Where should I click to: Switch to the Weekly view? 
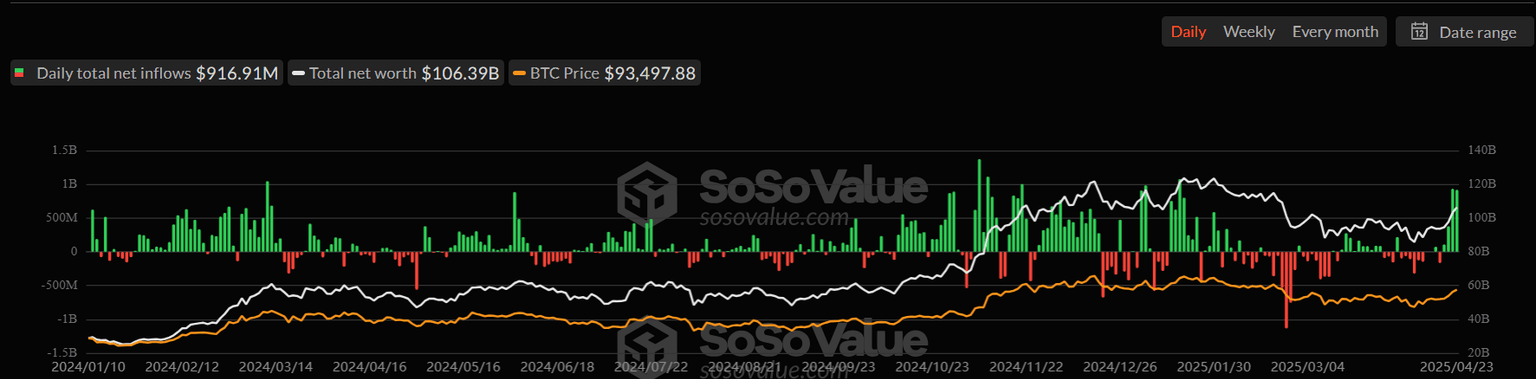pos(1249,32)
